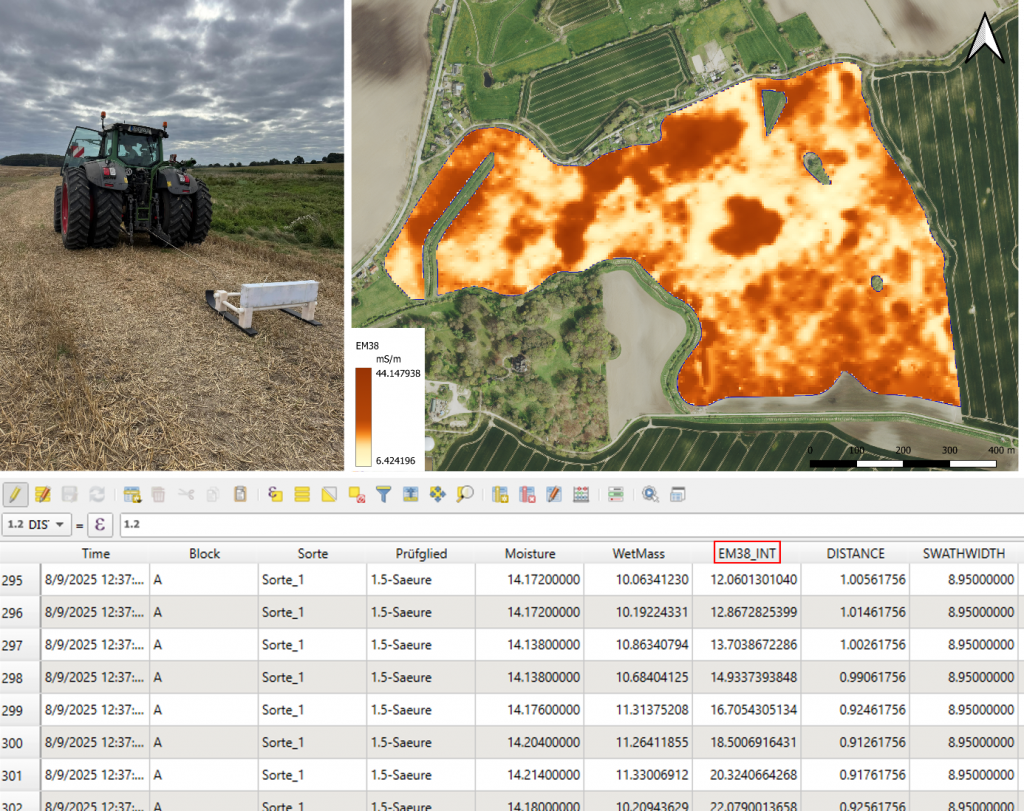Viewport: 1024px width, 811px height.
Task: Pan map to selected rows
Action: [x=437, y=494]
